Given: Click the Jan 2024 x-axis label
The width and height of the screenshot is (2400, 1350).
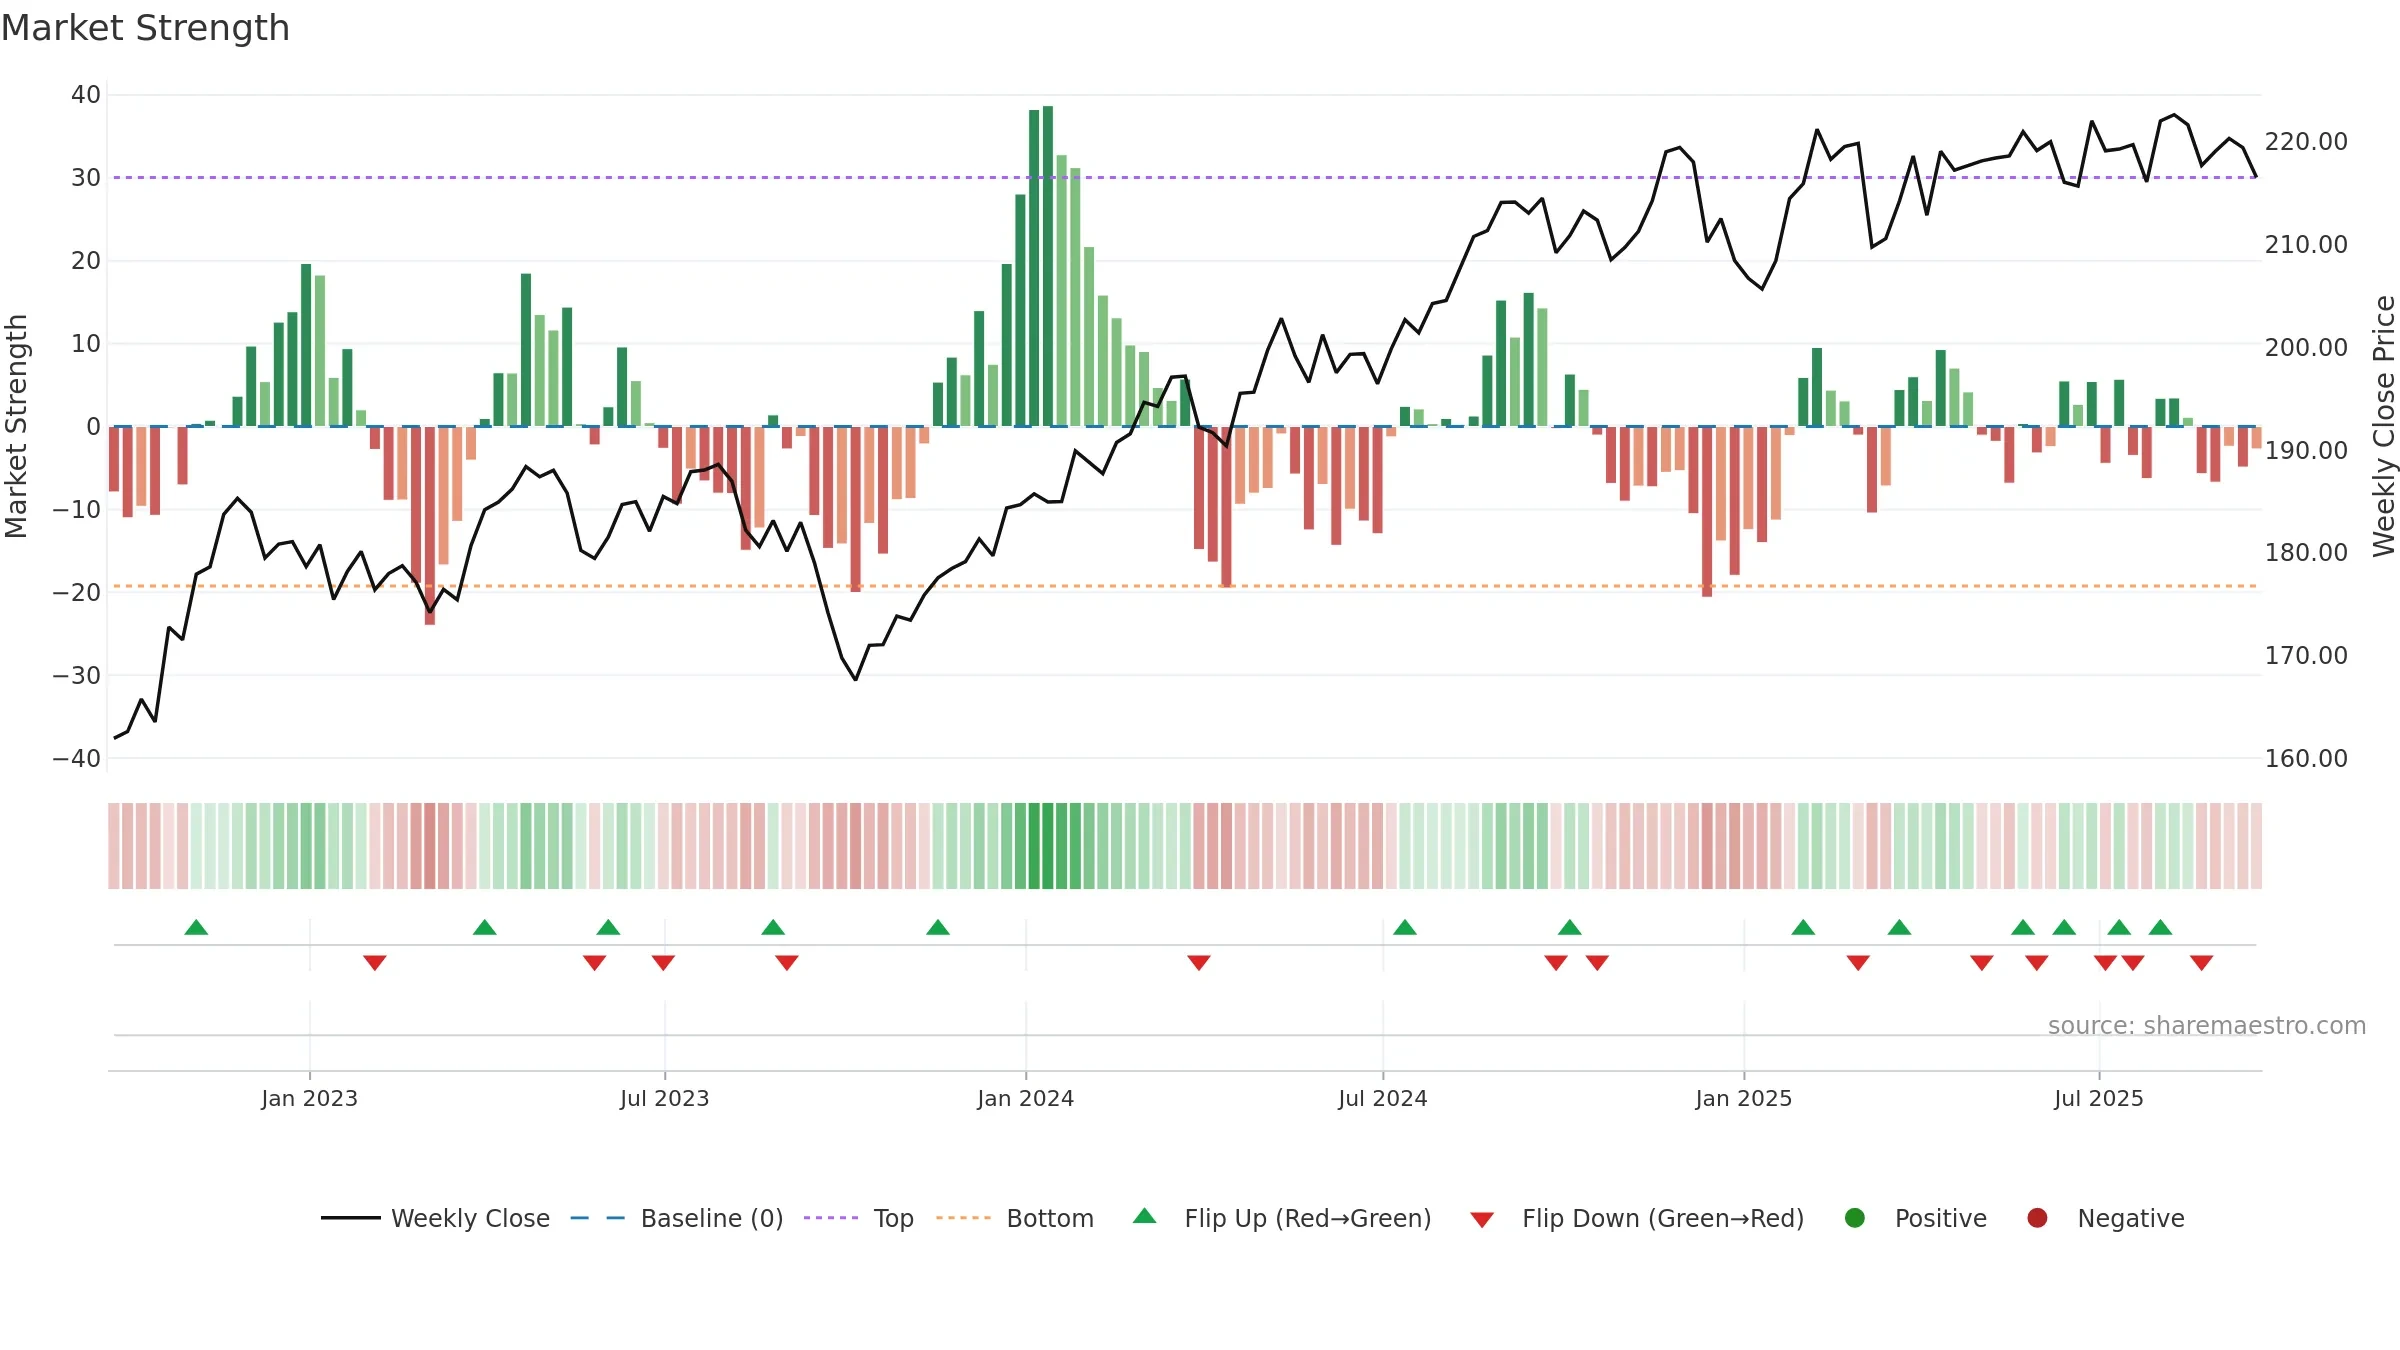Looking at the screenshot, I should point(1025,1098).
